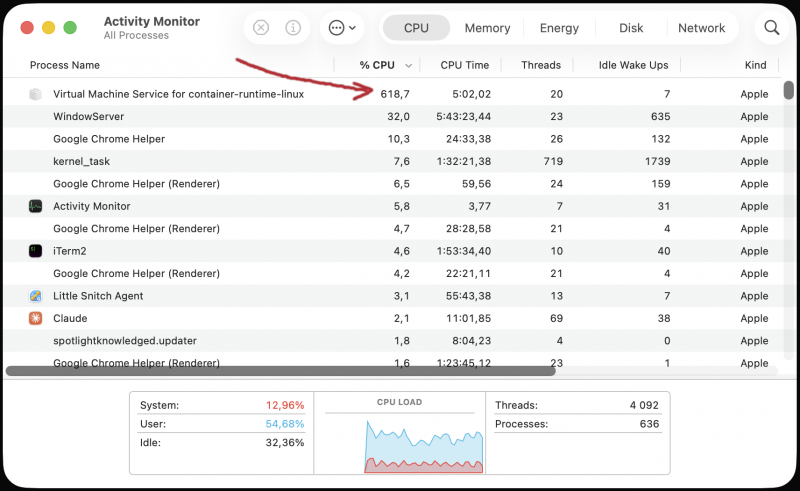Open the process info (i) icon
Screen dimensions: 800x491
coord(293,28)
